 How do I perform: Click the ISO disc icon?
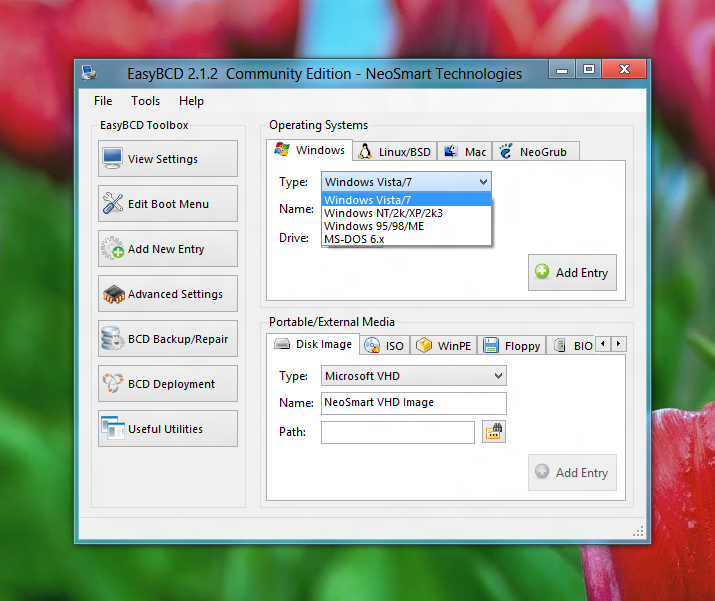[x=372, y=345]
